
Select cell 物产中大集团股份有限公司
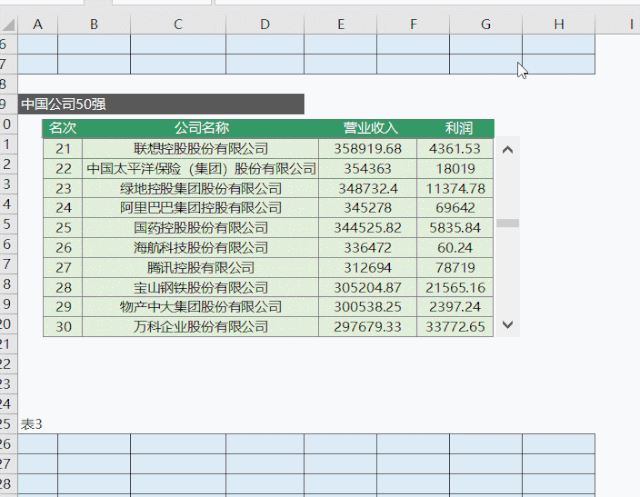pyautogui.click(x=200, y=307)
